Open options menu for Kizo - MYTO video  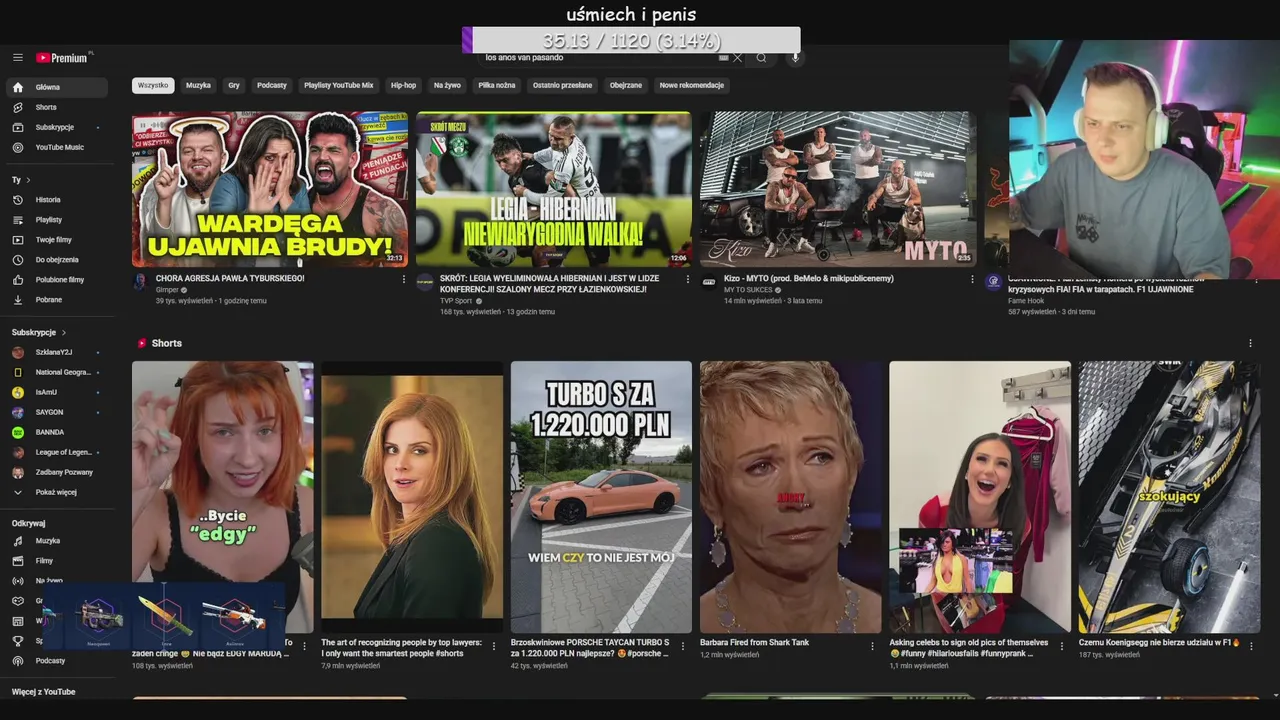[972, 280]
